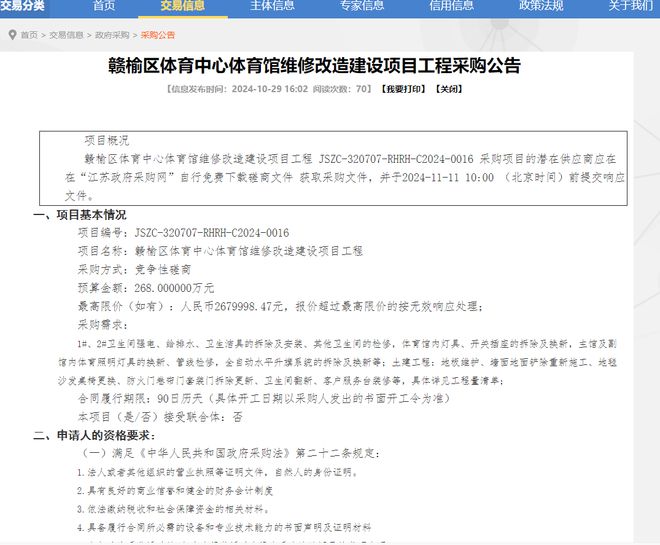Click the 最高限价 人民币2679998.47元 line

(280, 307)
